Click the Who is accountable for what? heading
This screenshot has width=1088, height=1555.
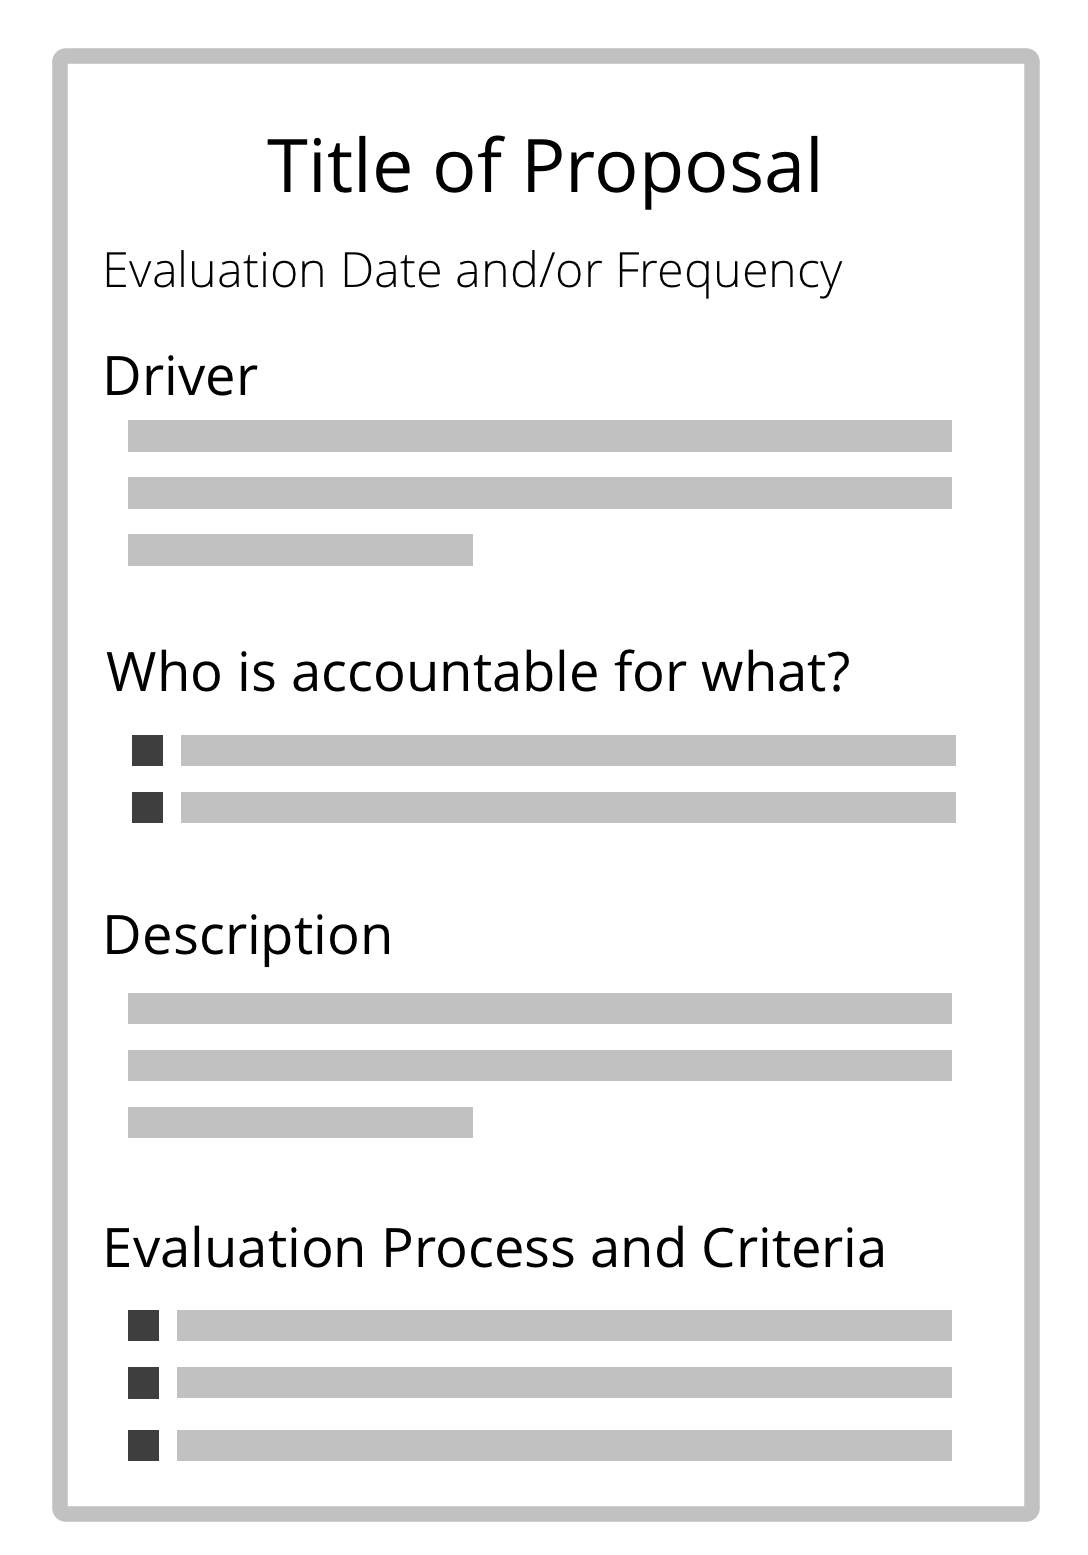478,671
